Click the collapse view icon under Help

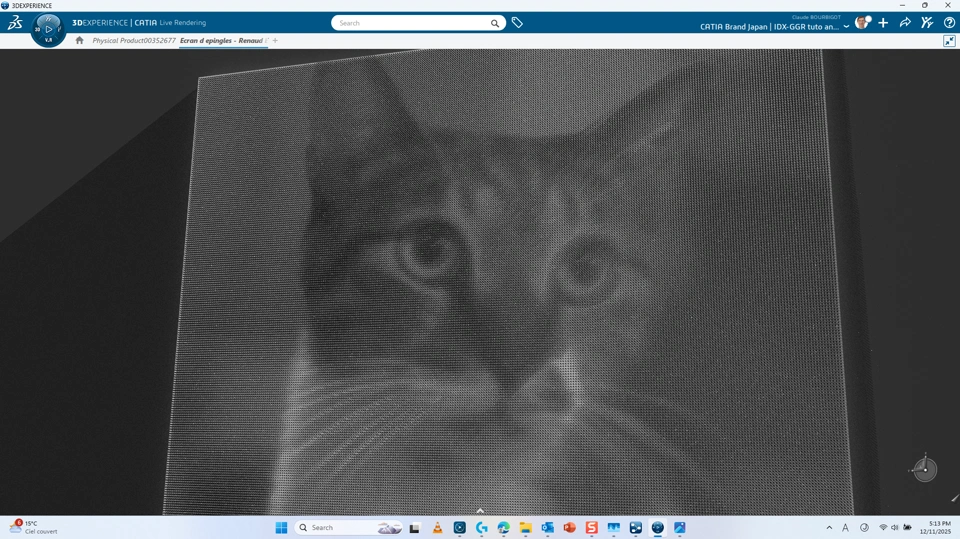(x=949, y=41)
